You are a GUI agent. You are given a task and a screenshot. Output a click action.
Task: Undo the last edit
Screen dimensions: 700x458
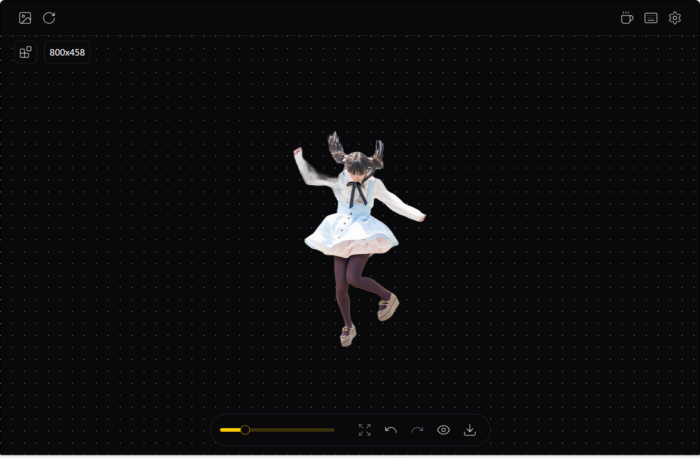391,430
